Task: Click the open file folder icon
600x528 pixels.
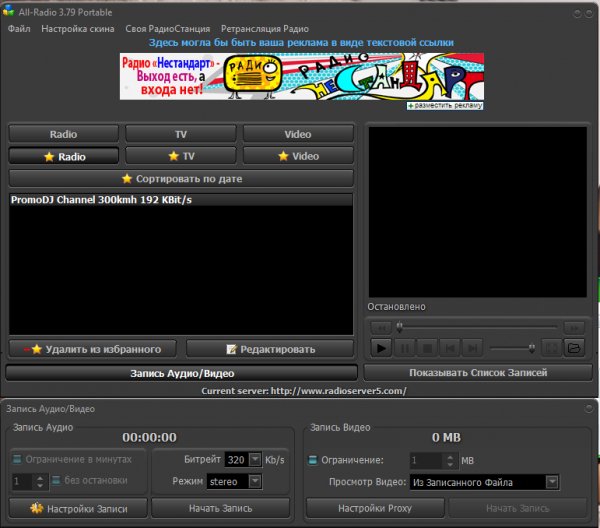Action: [x=574, y=348]
